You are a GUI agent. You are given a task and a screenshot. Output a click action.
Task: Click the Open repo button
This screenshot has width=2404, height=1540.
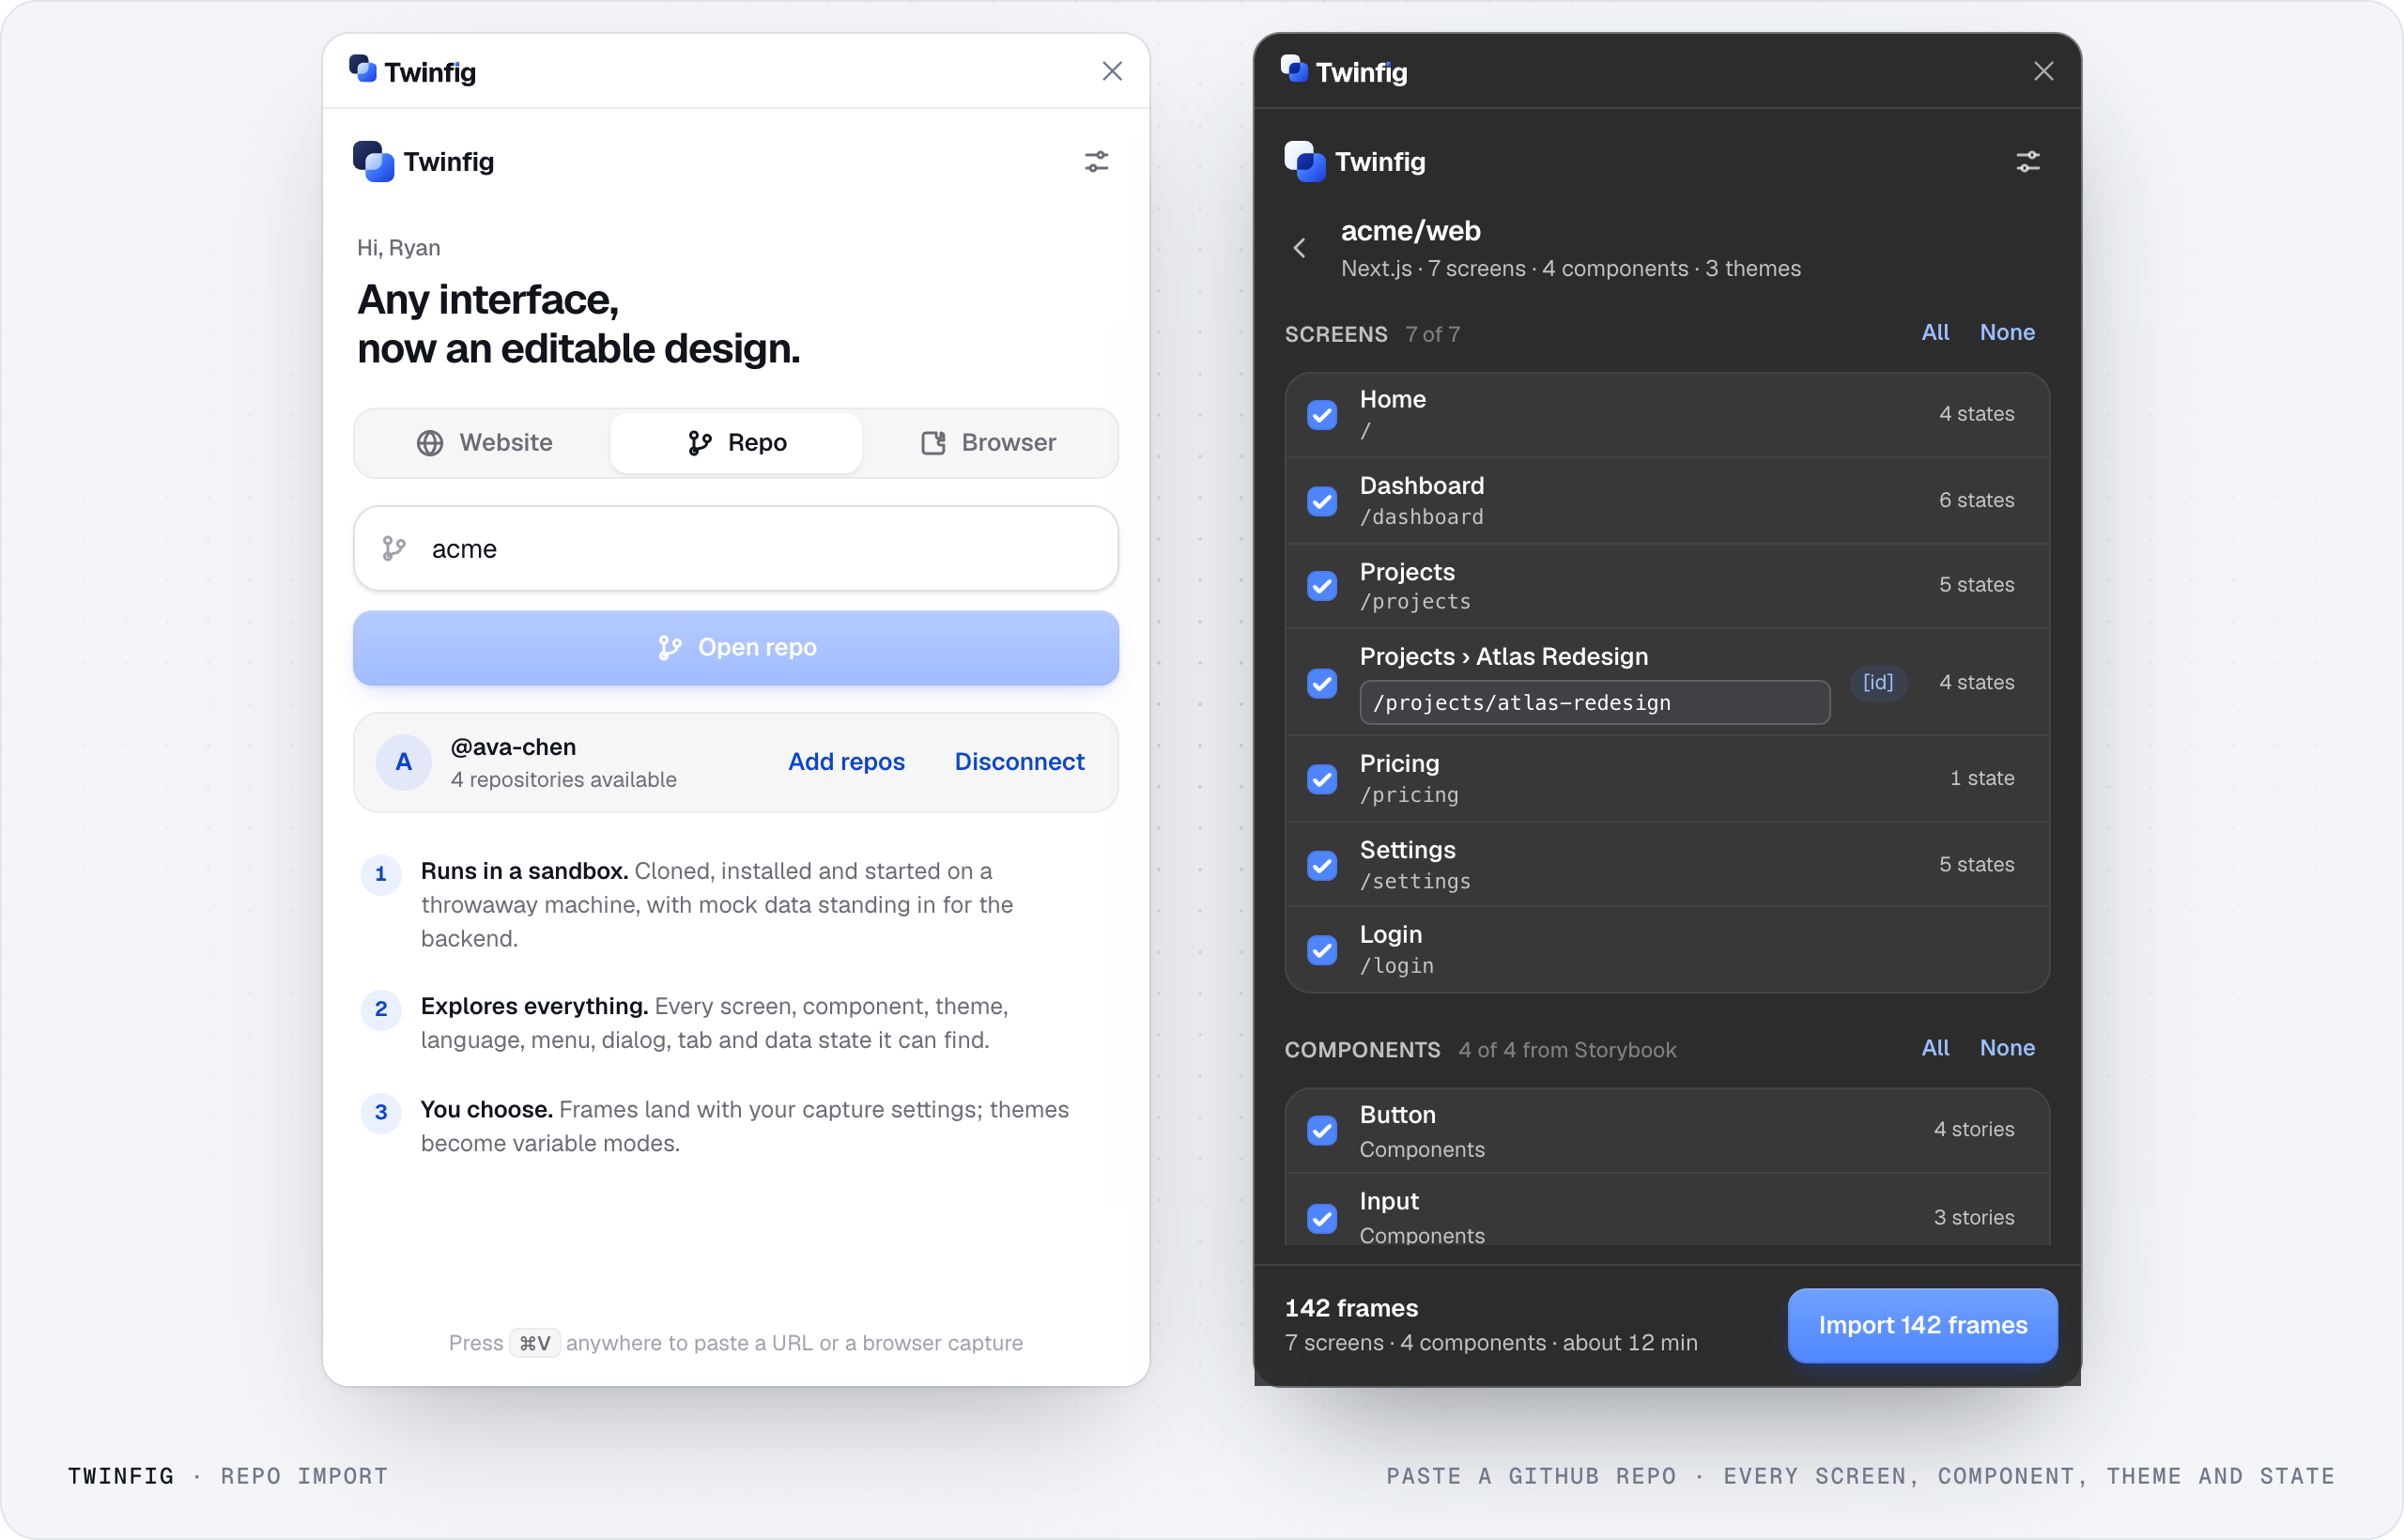point(736,648)
